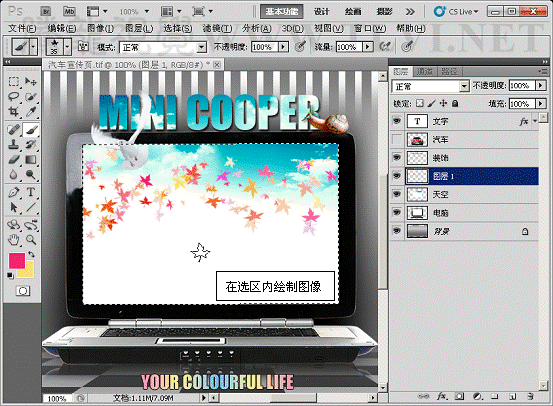Select the Clone Stamp tool
This screenshot has width=553, height=406.
(14, 144)
